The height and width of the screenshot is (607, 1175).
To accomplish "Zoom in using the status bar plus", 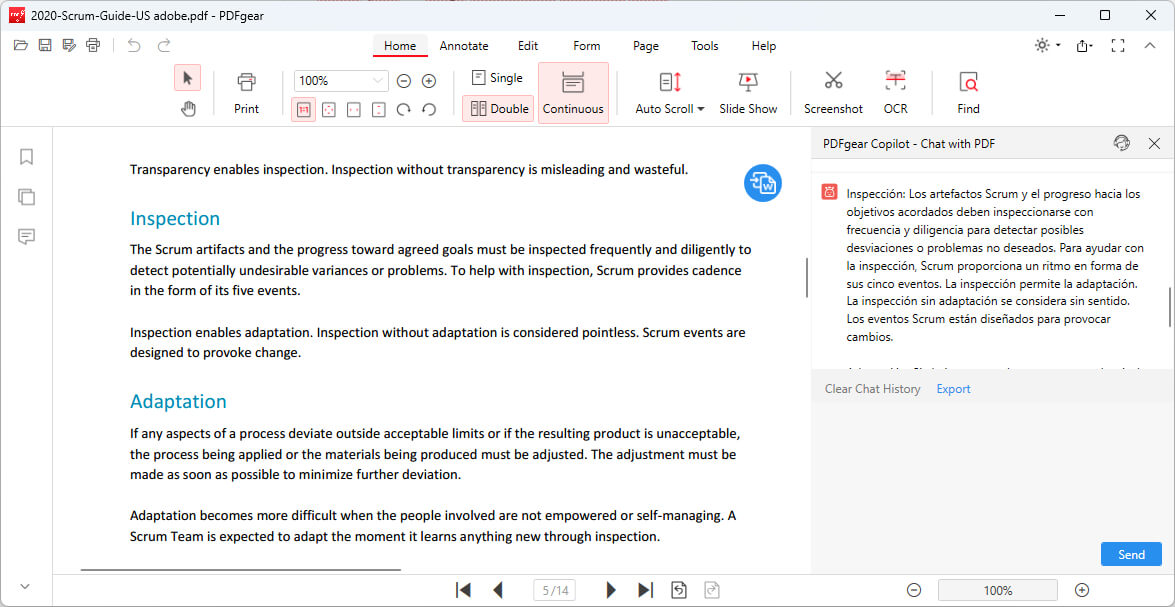I will tap(1081, 591).
